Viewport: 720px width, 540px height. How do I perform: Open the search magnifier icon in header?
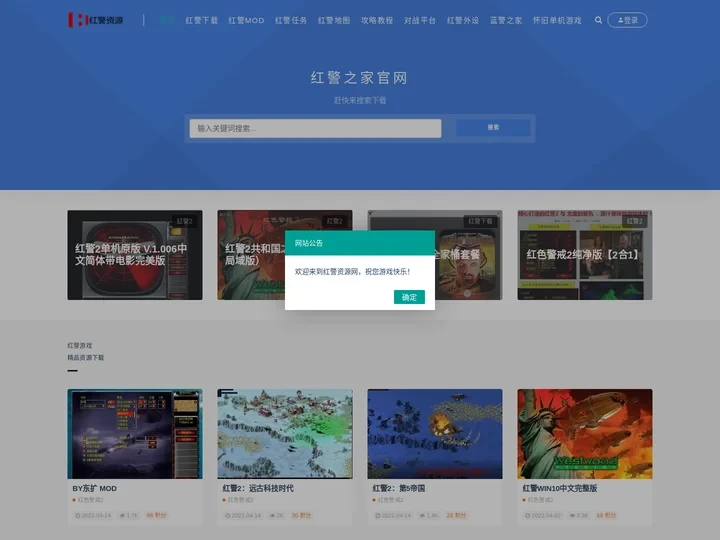click(598, 20)
